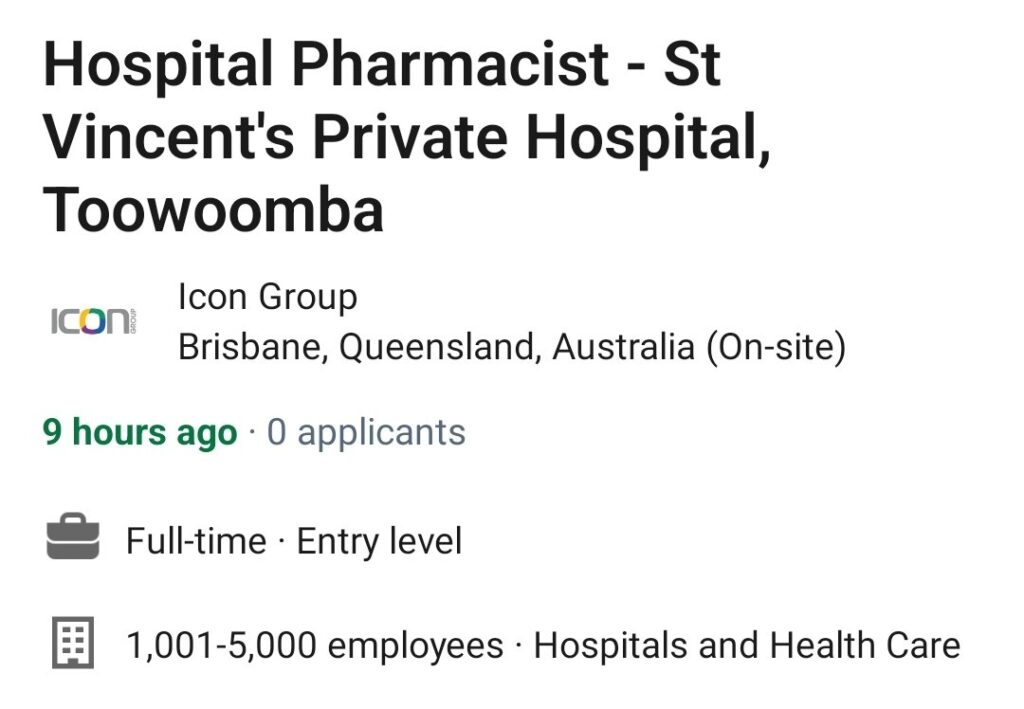1024x709 pixels.
Task: Click the office building company size icon
Action: [72, 642]
